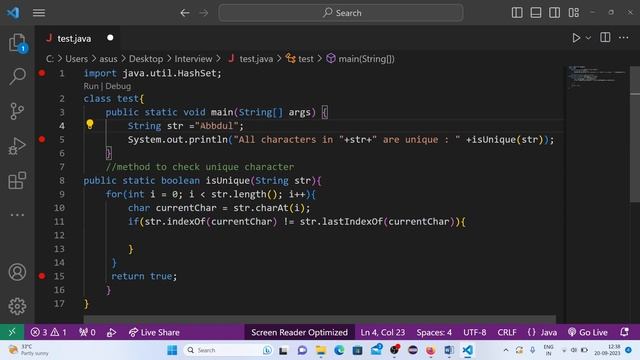Open remote window green status button

12,332
